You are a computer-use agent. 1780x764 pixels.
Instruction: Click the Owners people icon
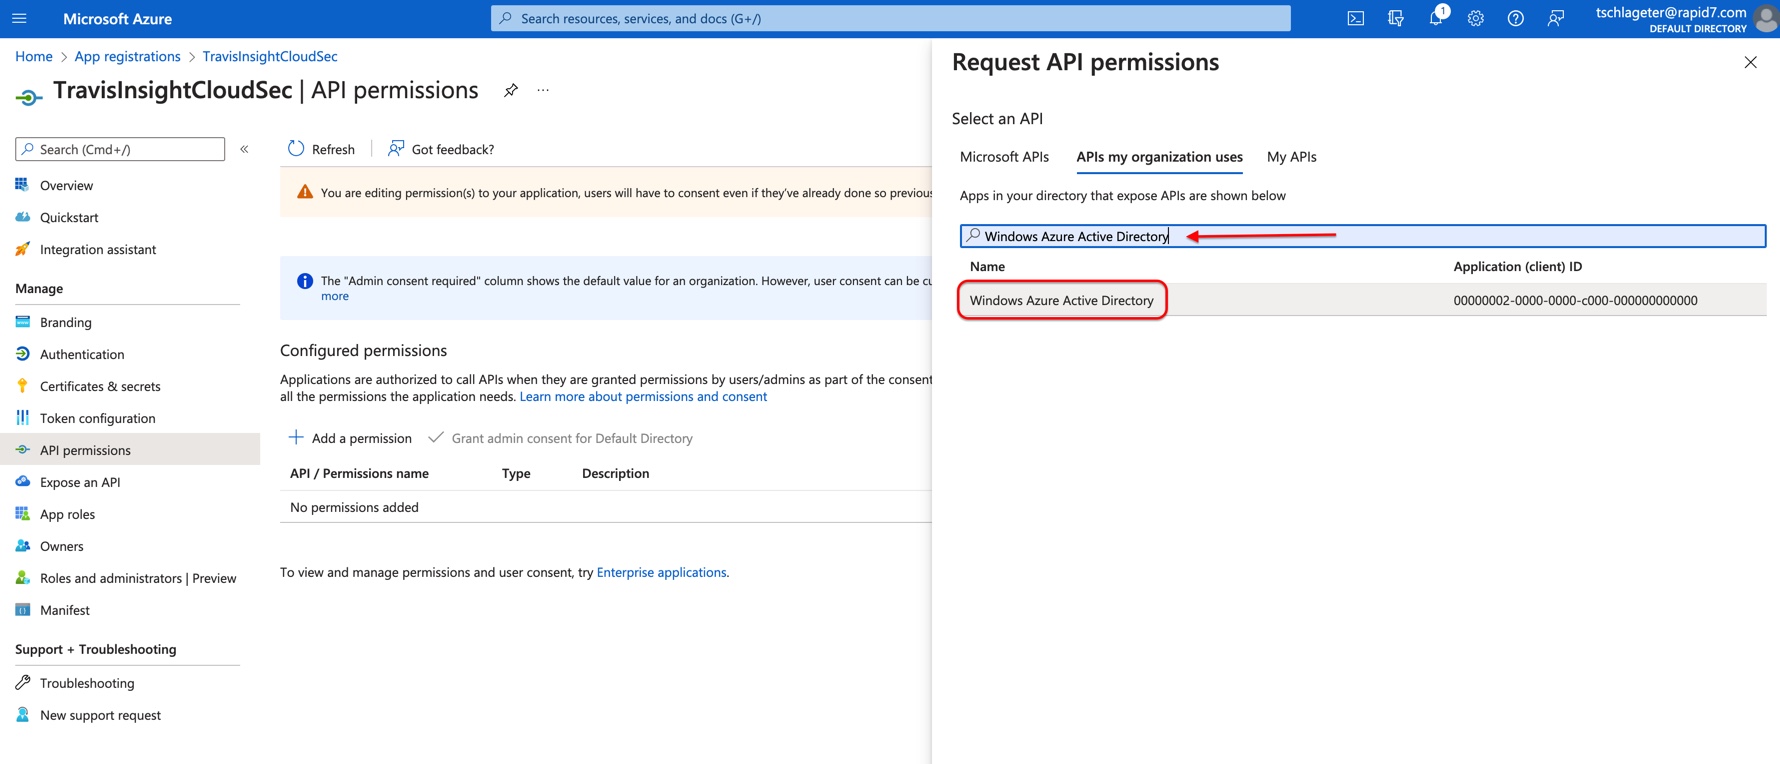[x=22, y=546]
